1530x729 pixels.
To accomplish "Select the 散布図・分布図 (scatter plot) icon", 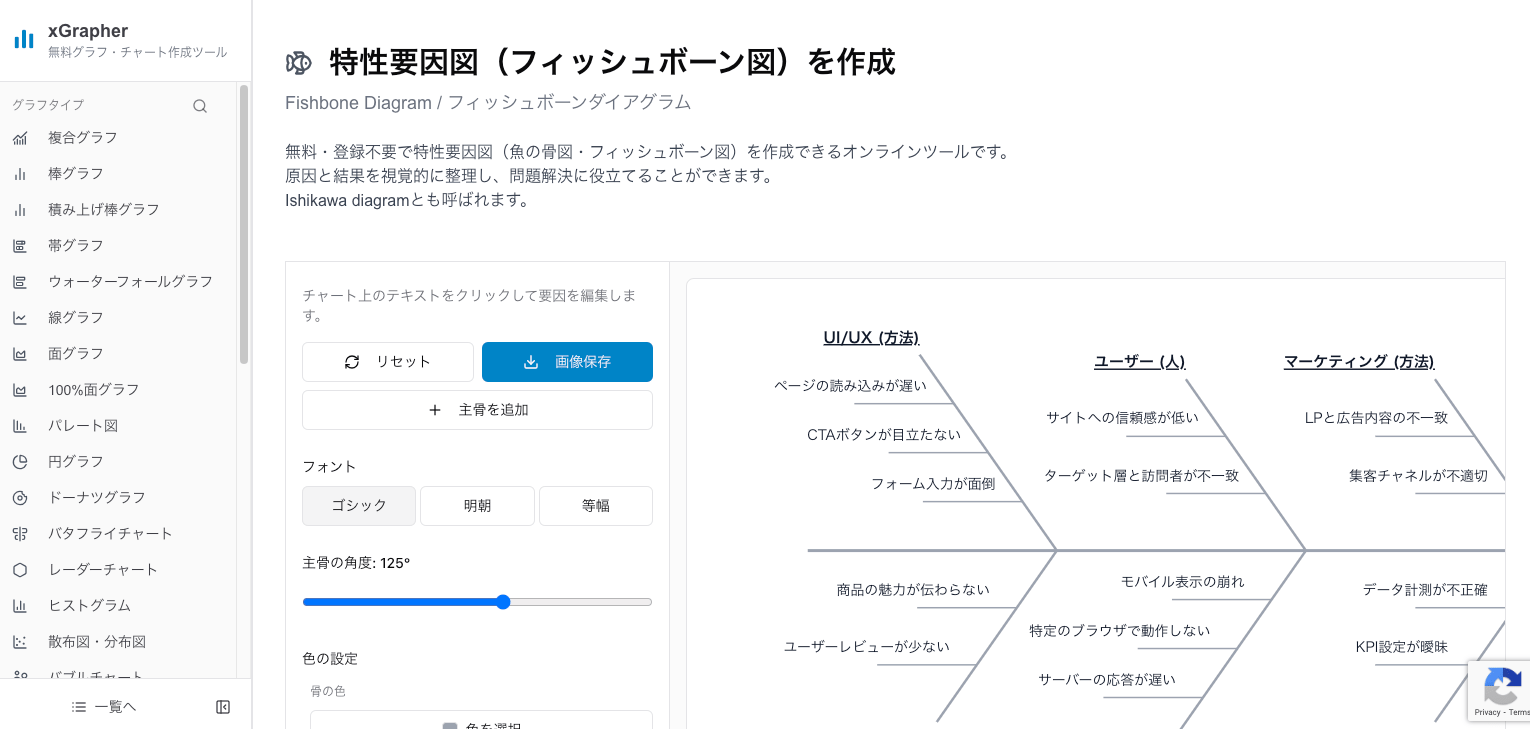I will point(20,641).
